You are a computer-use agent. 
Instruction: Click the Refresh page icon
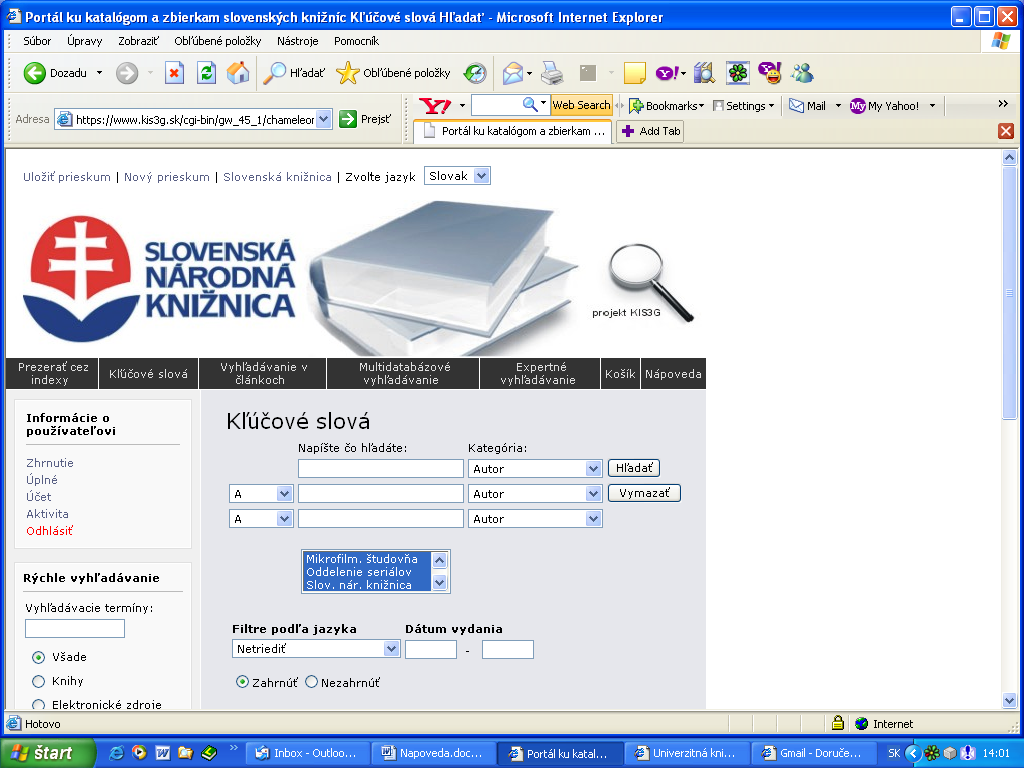tap(206, 73)
